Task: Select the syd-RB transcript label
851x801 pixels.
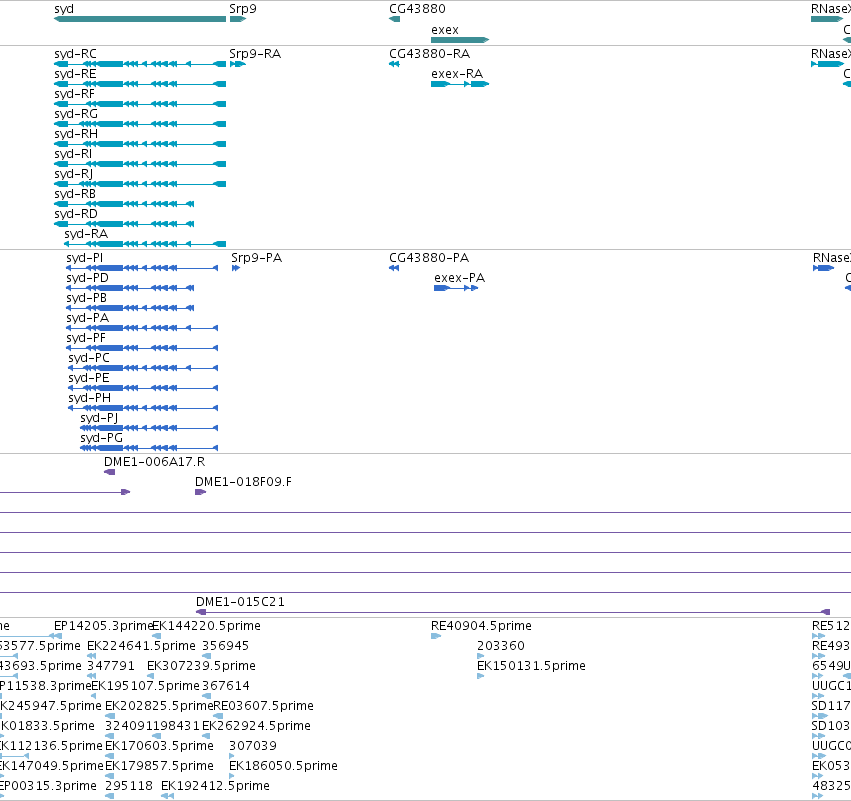Action: pyautogui.click(x=75, y=194)
